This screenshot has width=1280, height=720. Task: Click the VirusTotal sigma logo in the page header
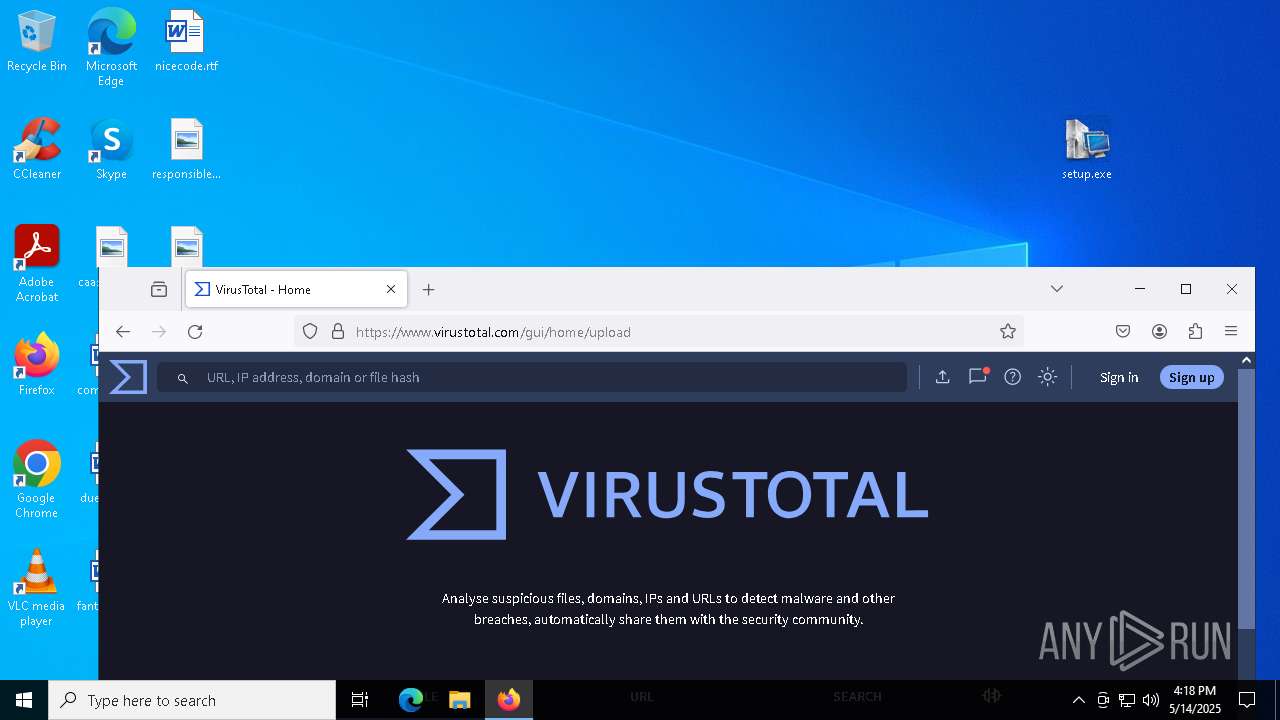click(x=128, y=377)
